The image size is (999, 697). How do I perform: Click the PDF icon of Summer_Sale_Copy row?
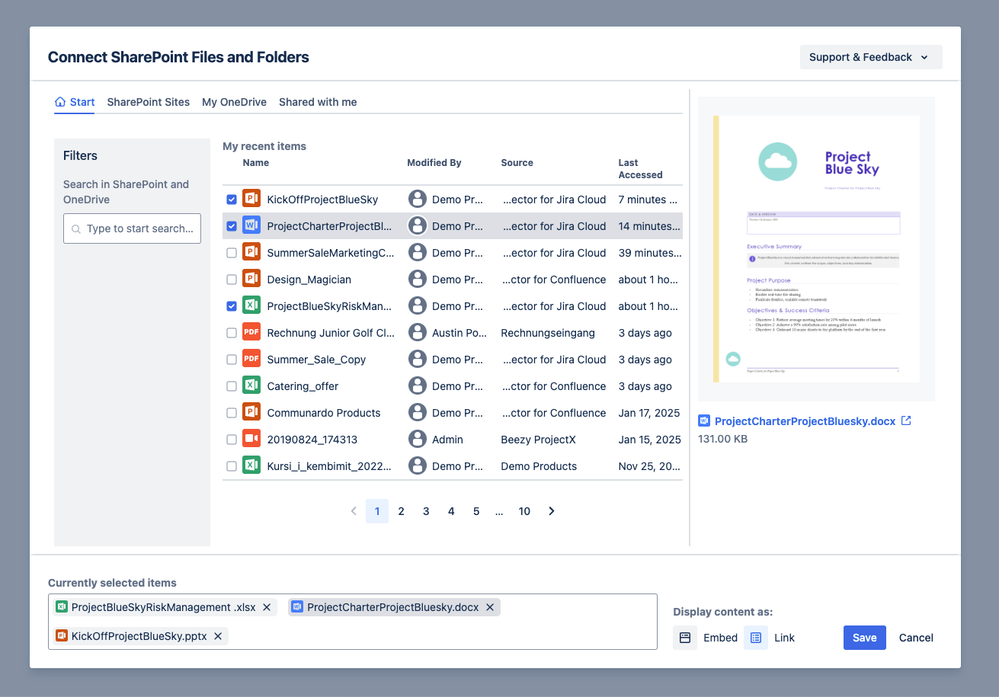pos(251,359)
